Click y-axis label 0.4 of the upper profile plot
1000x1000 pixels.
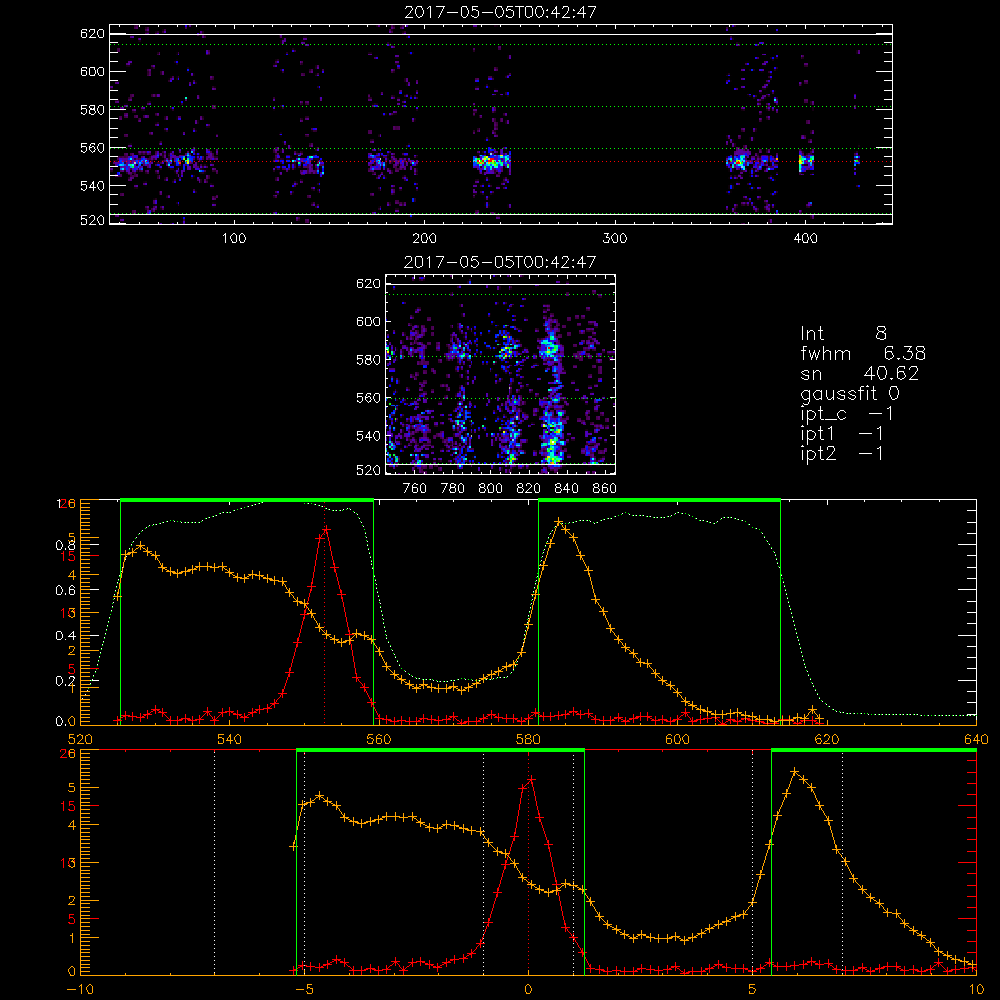click(x=65, y=636)
